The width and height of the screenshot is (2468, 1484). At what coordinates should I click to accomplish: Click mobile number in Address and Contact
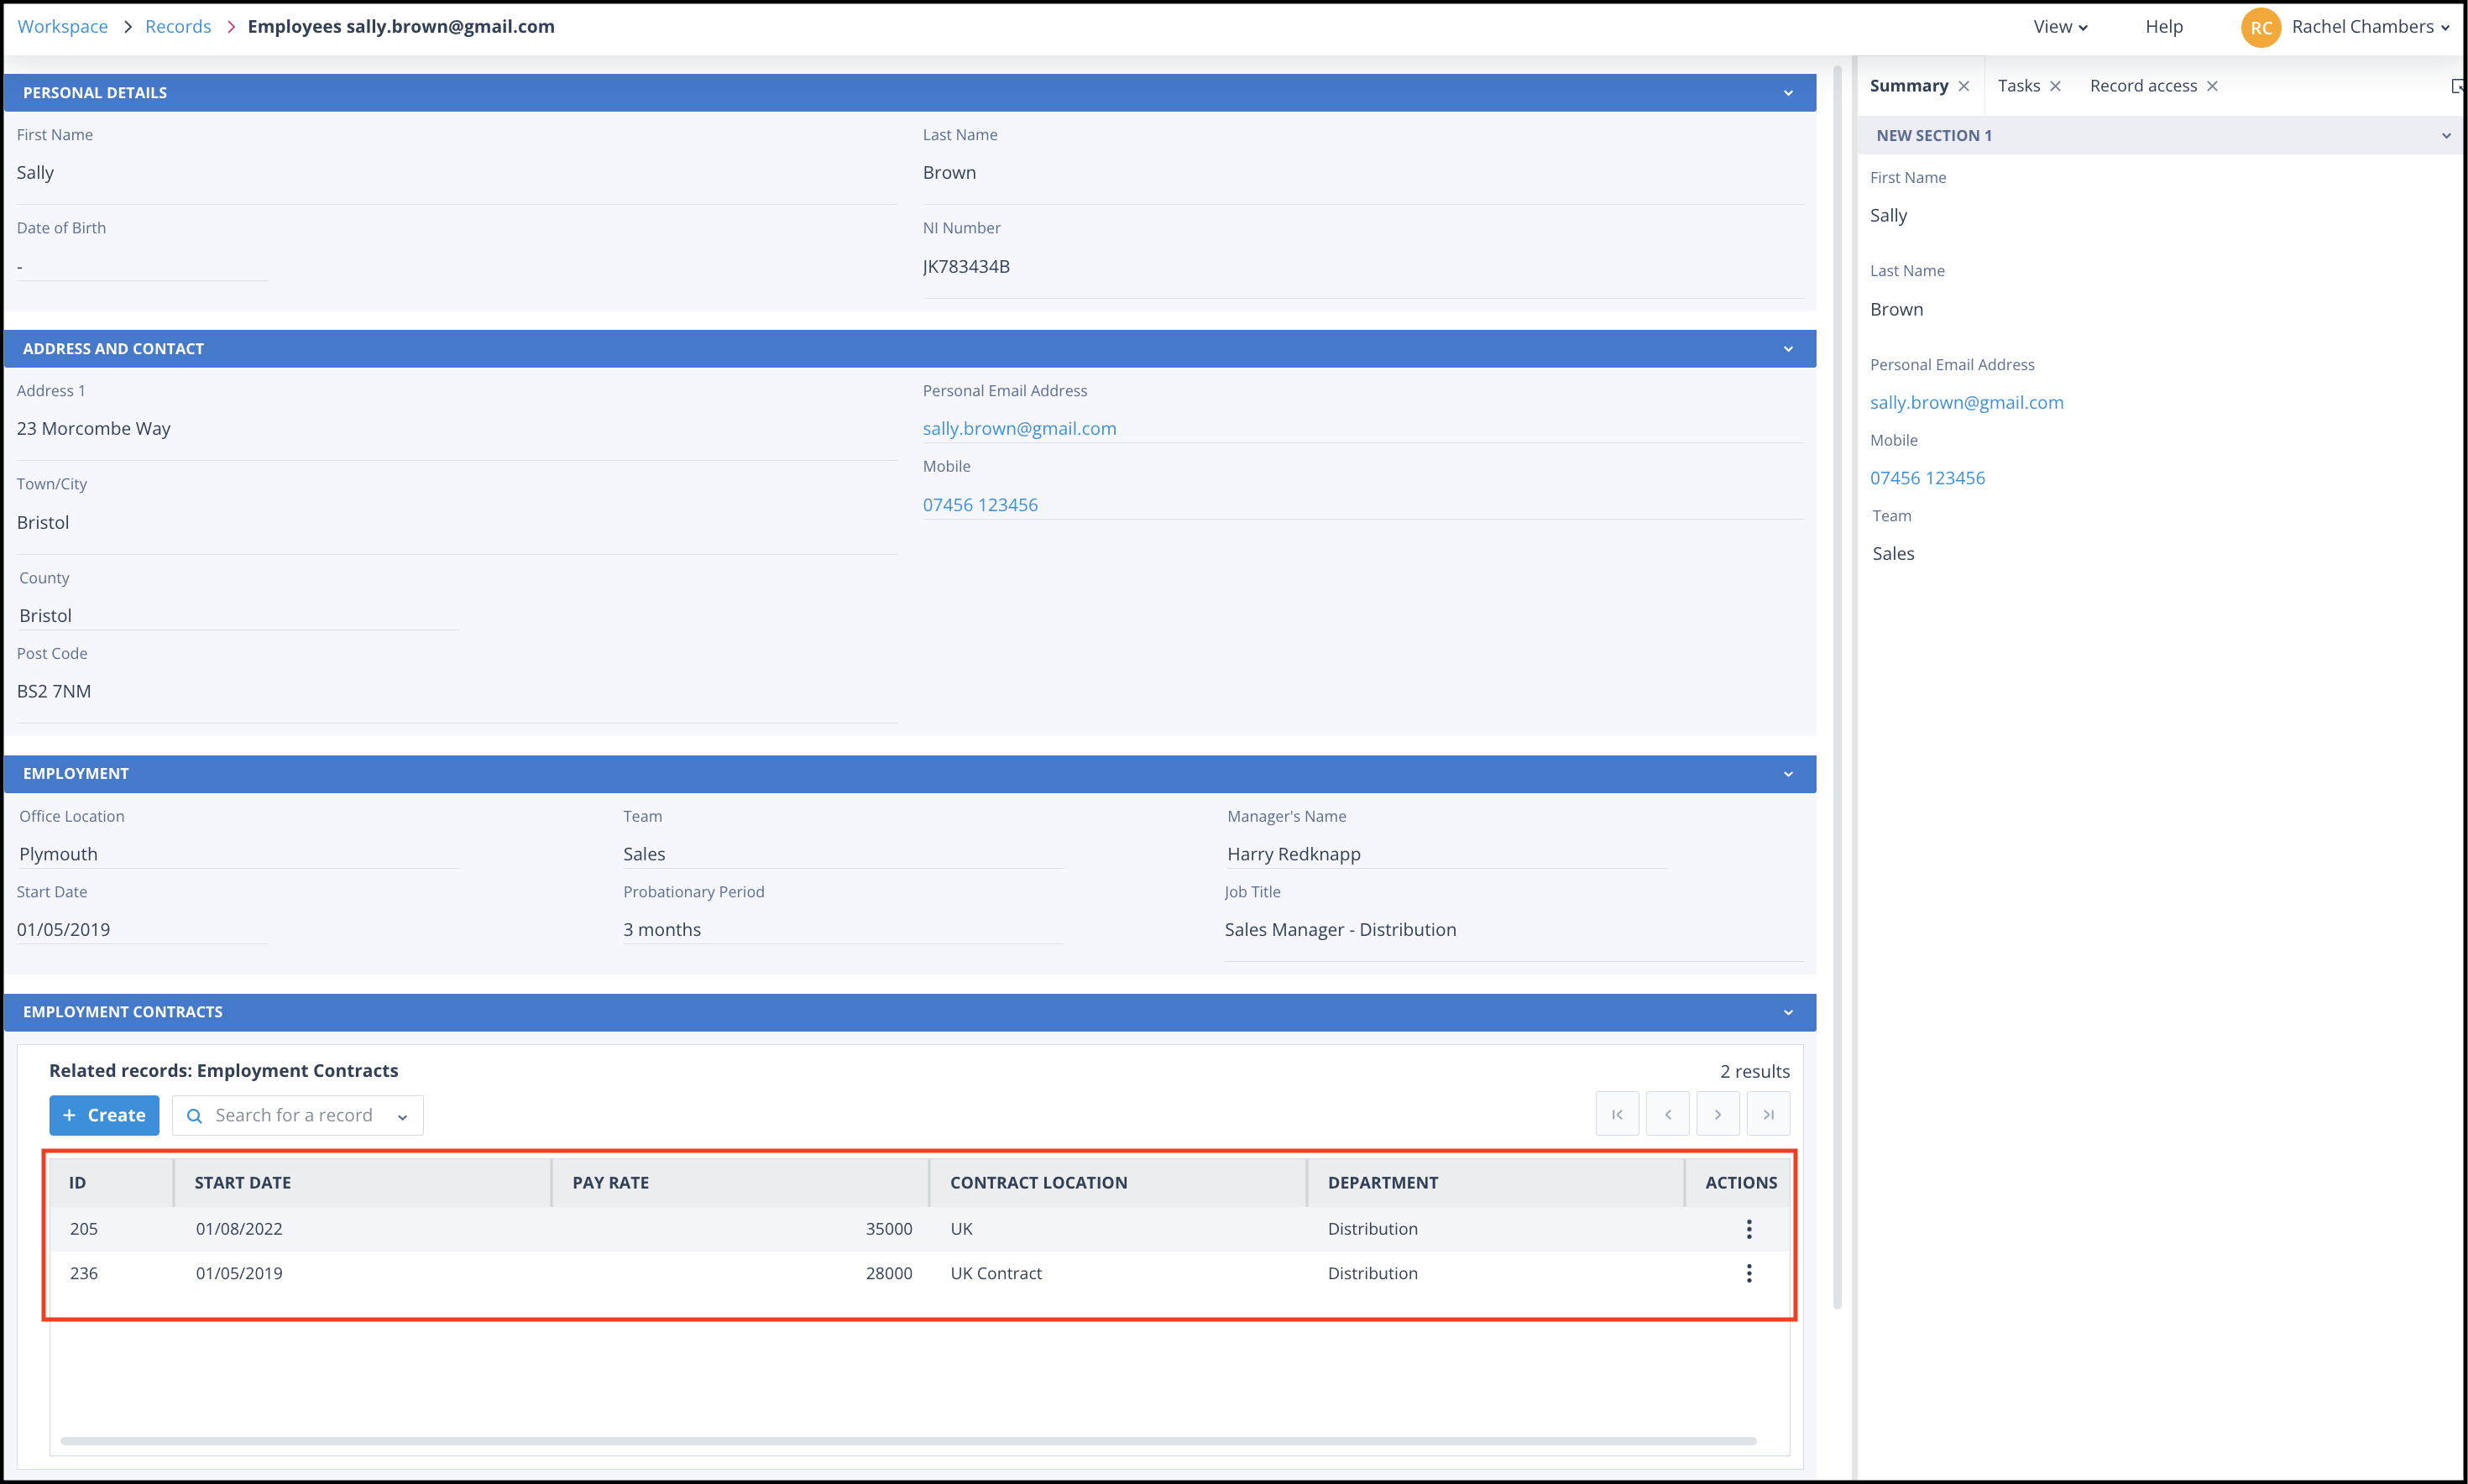[x=980, y=505]
